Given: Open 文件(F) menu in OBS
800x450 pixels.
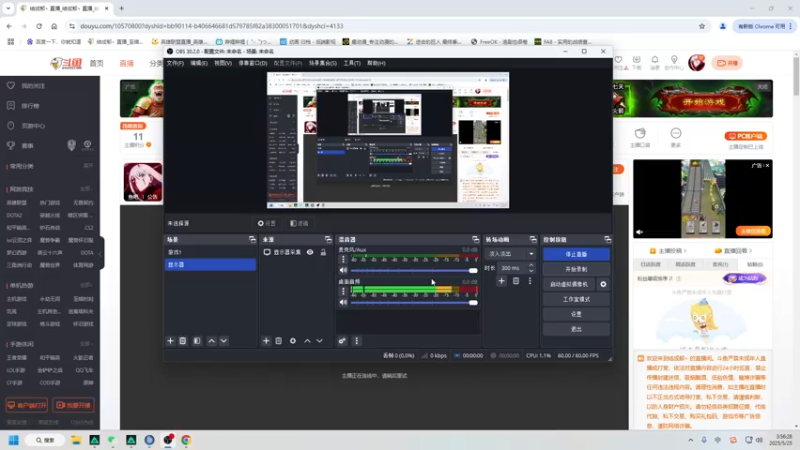Looking at the screenshot, I should (x=175, y=63).
